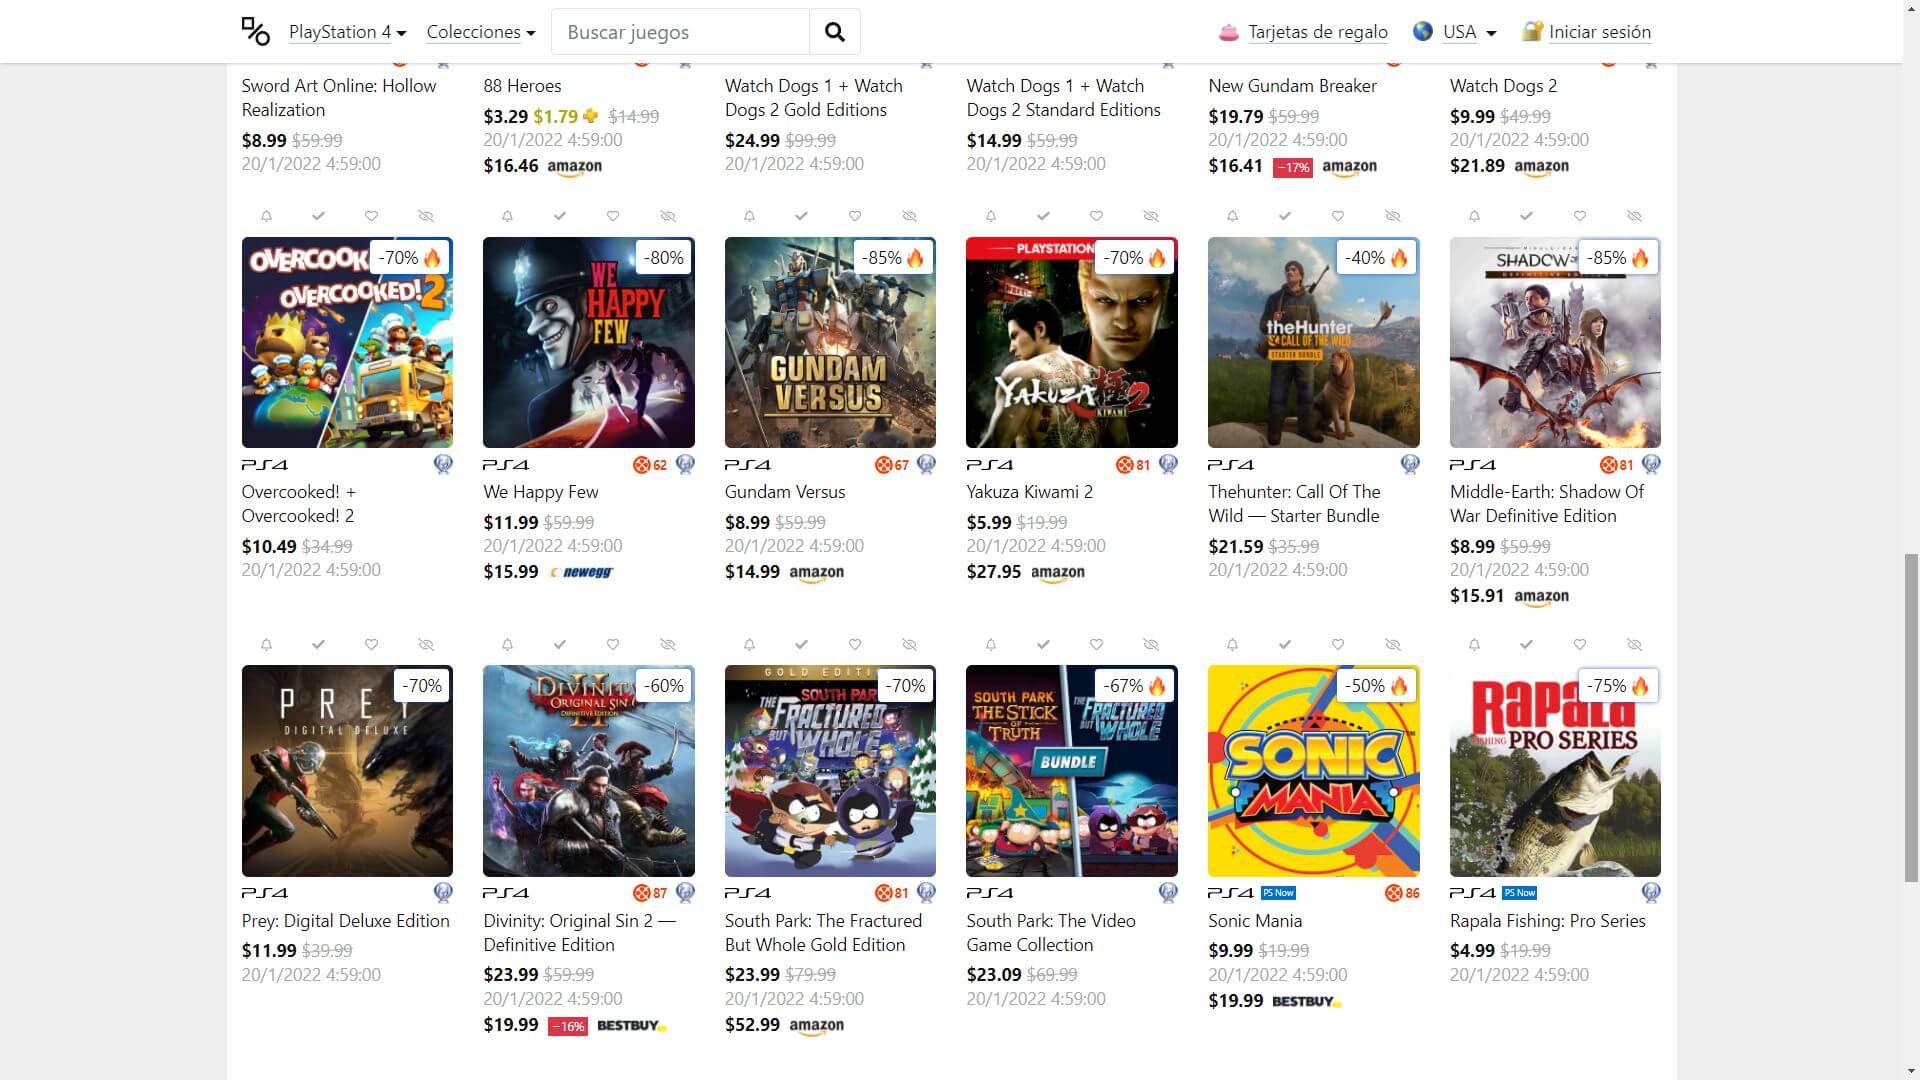
Task: Click the heart wishlist icon above We Happy Few
Action: pos(613,216)
